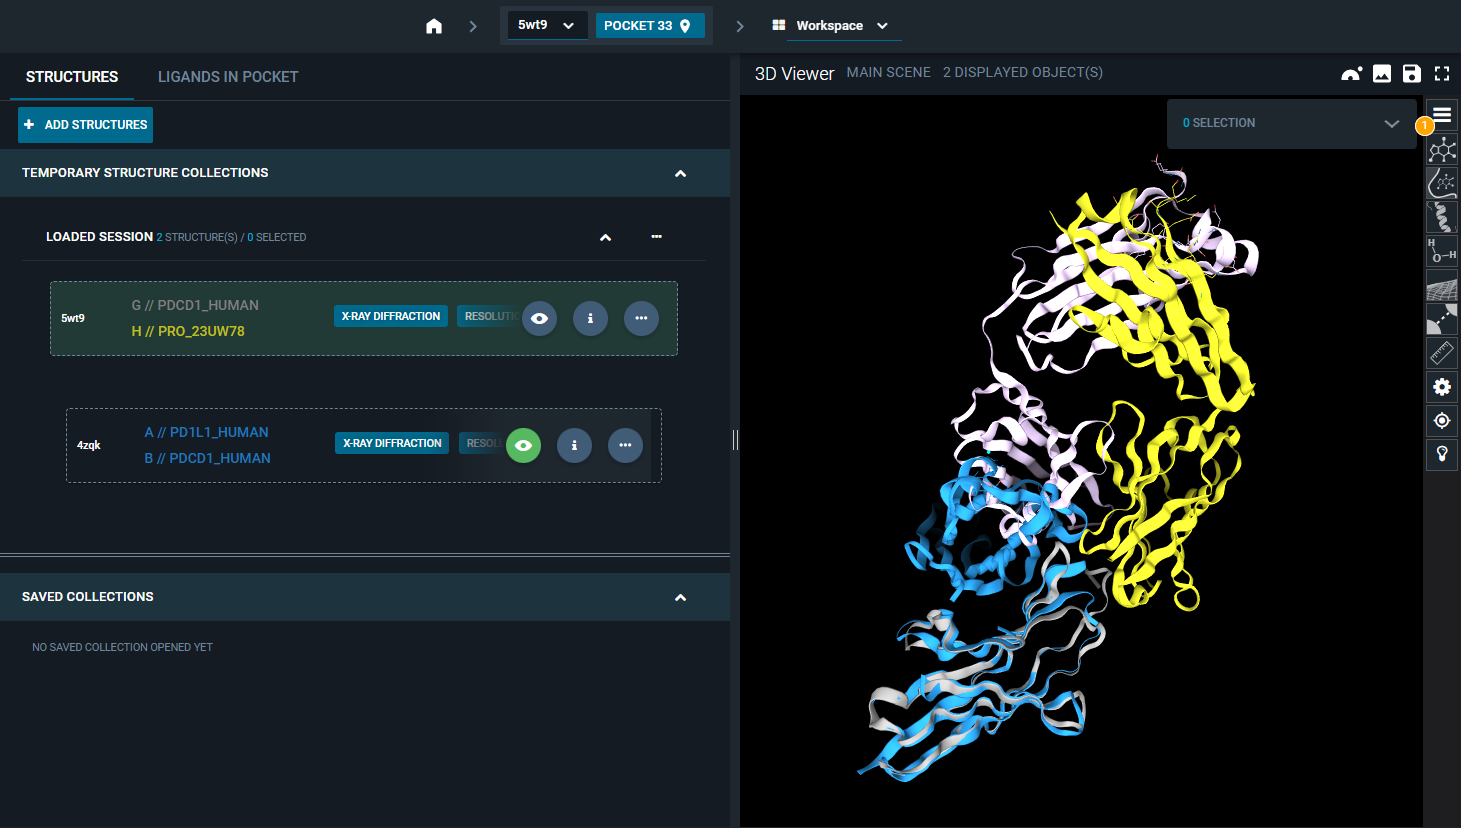Toggle the water molecules (H-O-H) tool
The image size is (1461, 828).
click(1442, 251)
